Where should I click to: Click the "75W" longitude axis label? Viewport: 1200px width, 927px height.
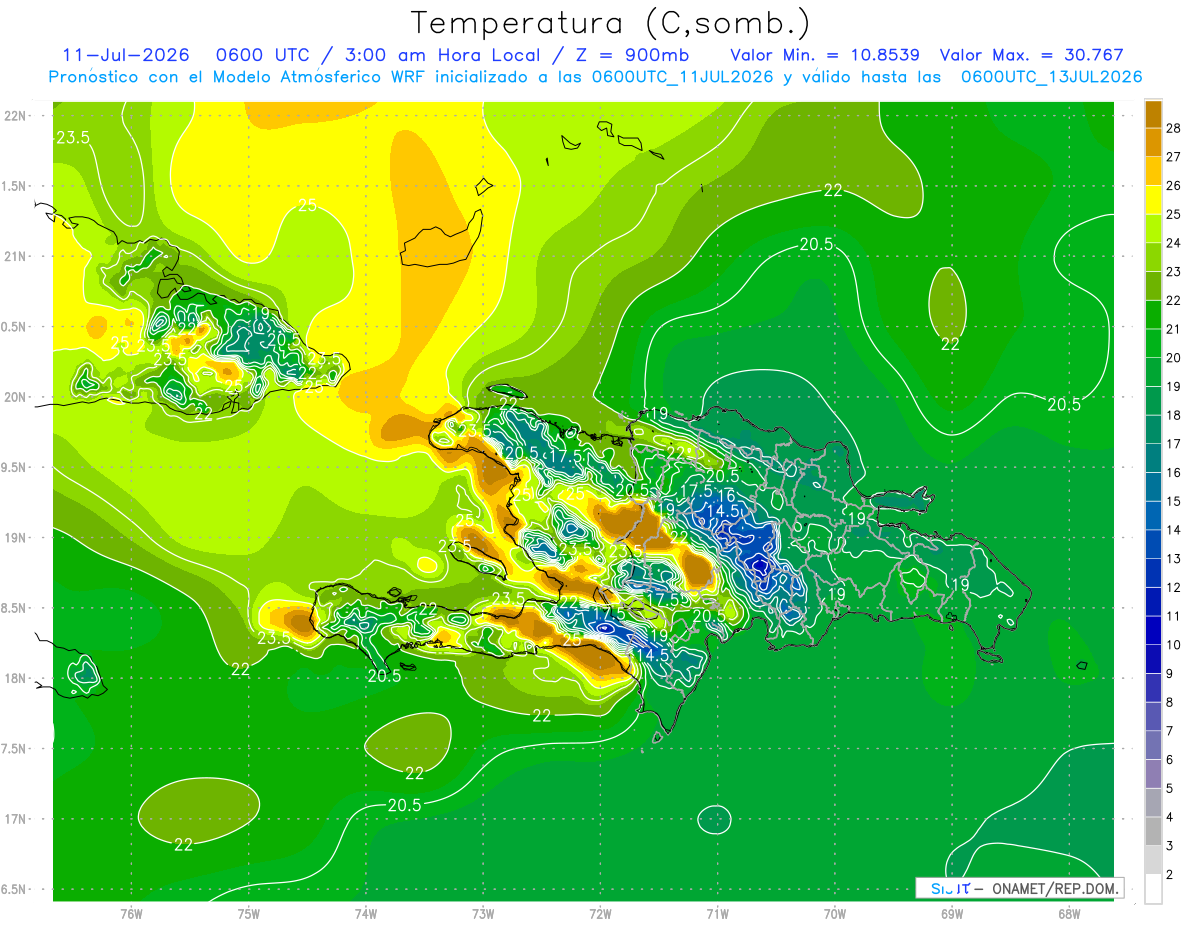(x=249, y=913)
